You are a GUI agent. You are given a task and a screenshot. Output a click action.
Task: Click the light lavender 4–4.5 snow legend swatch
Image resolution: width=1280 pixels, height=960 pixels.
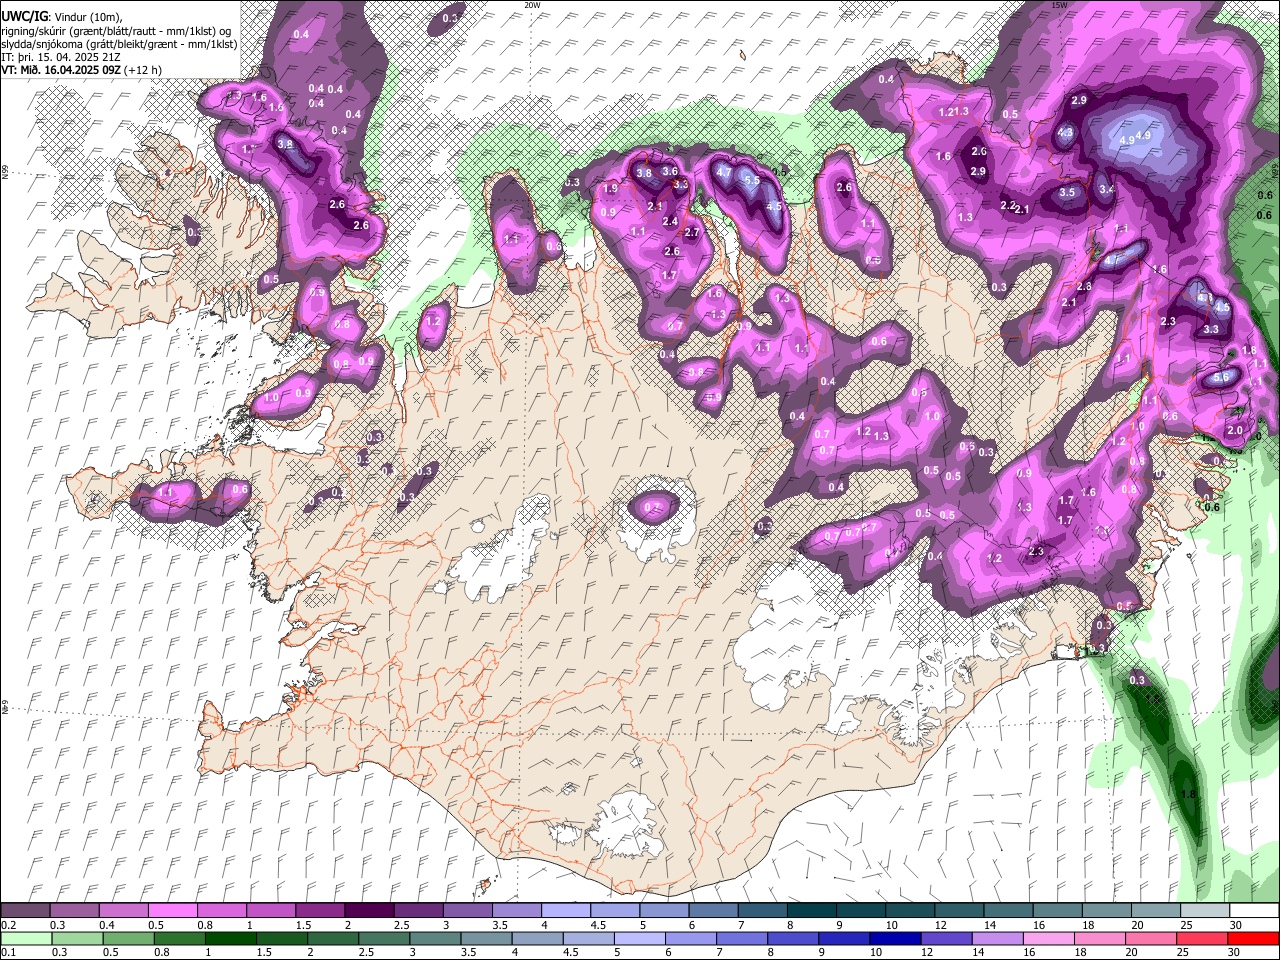pyautogui.click(x=565, y=911)
